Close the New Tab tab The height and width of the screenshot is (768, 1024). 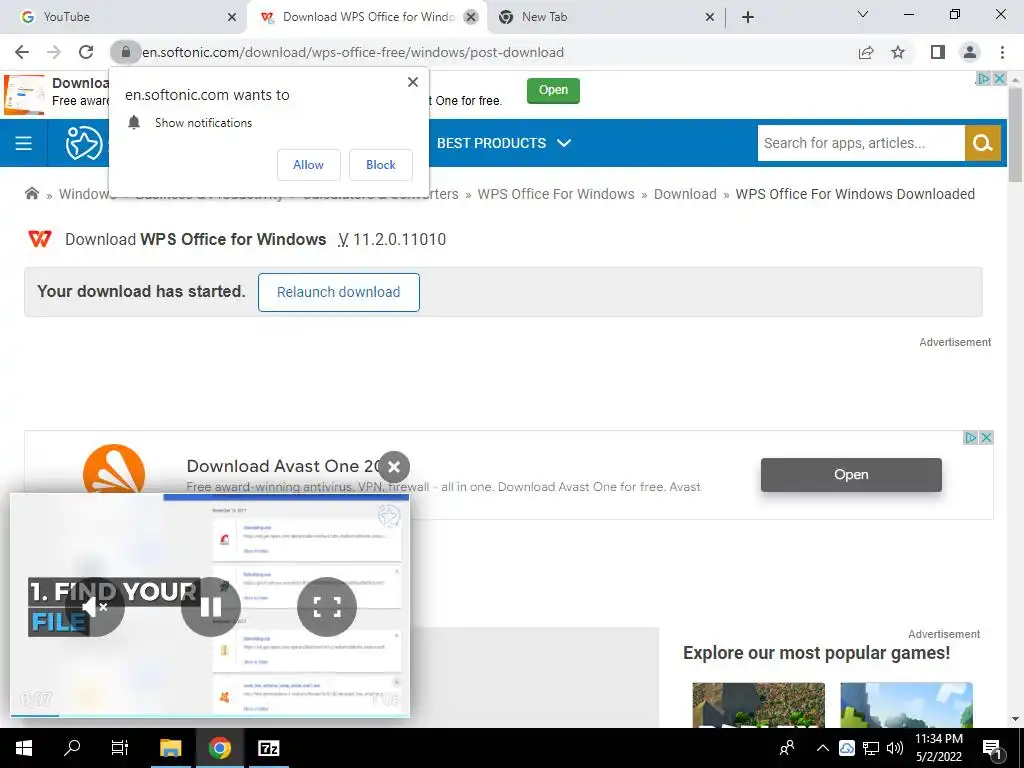click(710, 17)
